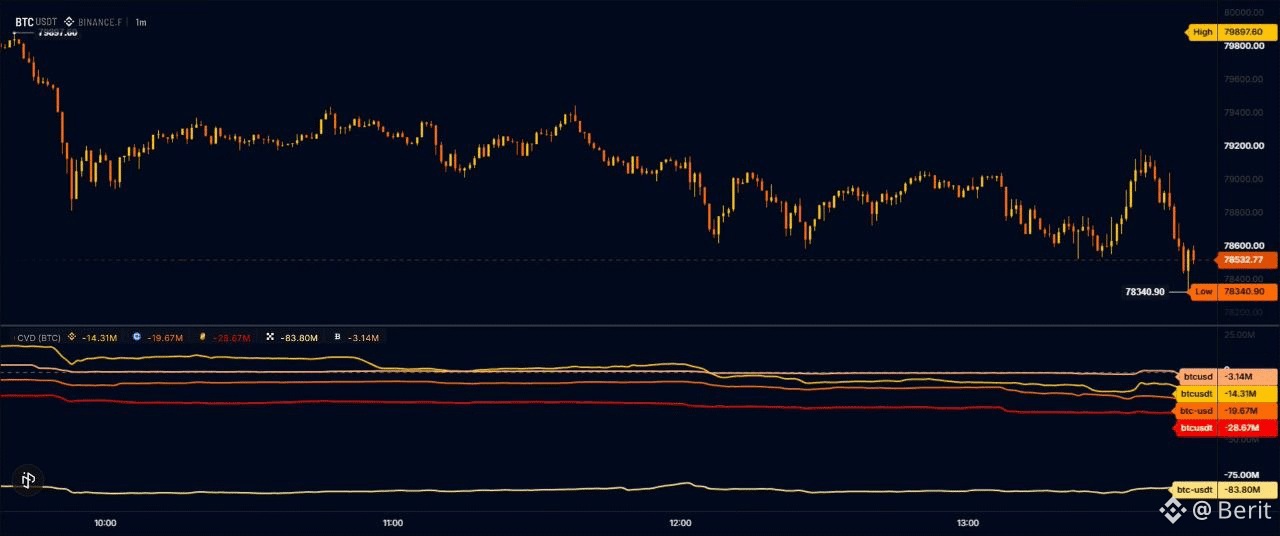
Task: Click the Low 78340.90 price label
Action: click(x=1231, y=292)
